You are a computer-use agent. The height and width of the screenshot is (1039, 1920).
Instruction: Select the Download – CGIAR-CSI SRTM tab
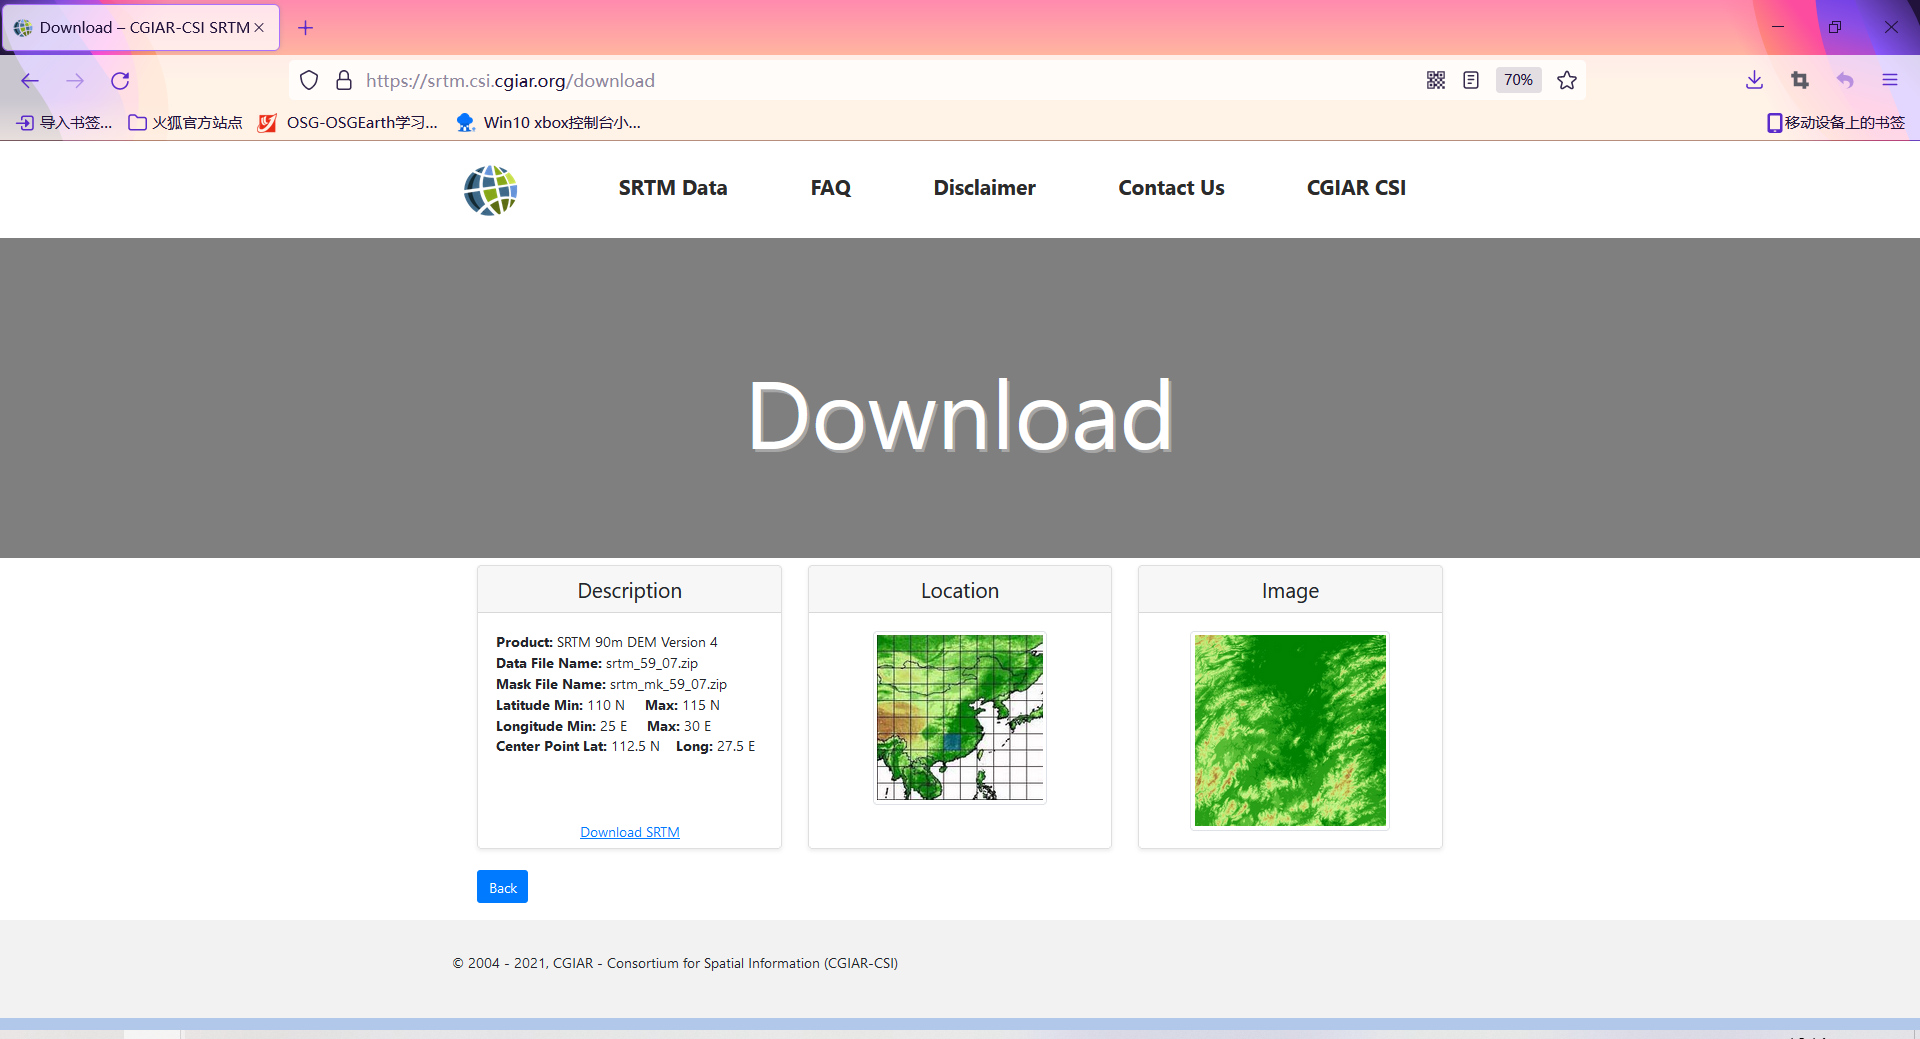click(x=141, y=27)
